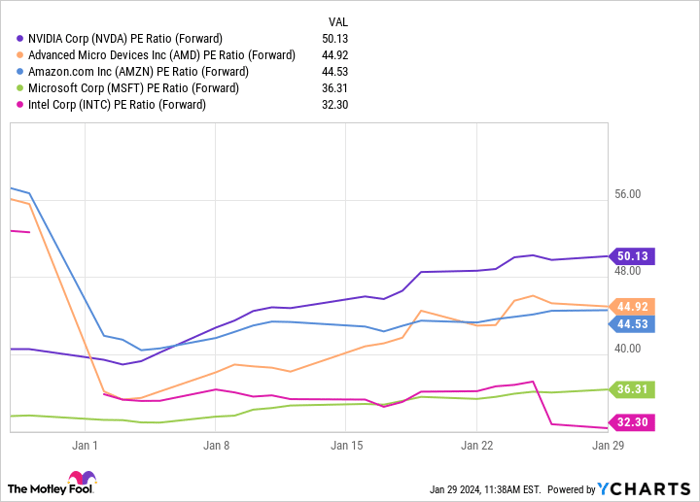Click the purple 50.13 value flag
Screen dimensions: 700x502
click(x=632, y=256)
